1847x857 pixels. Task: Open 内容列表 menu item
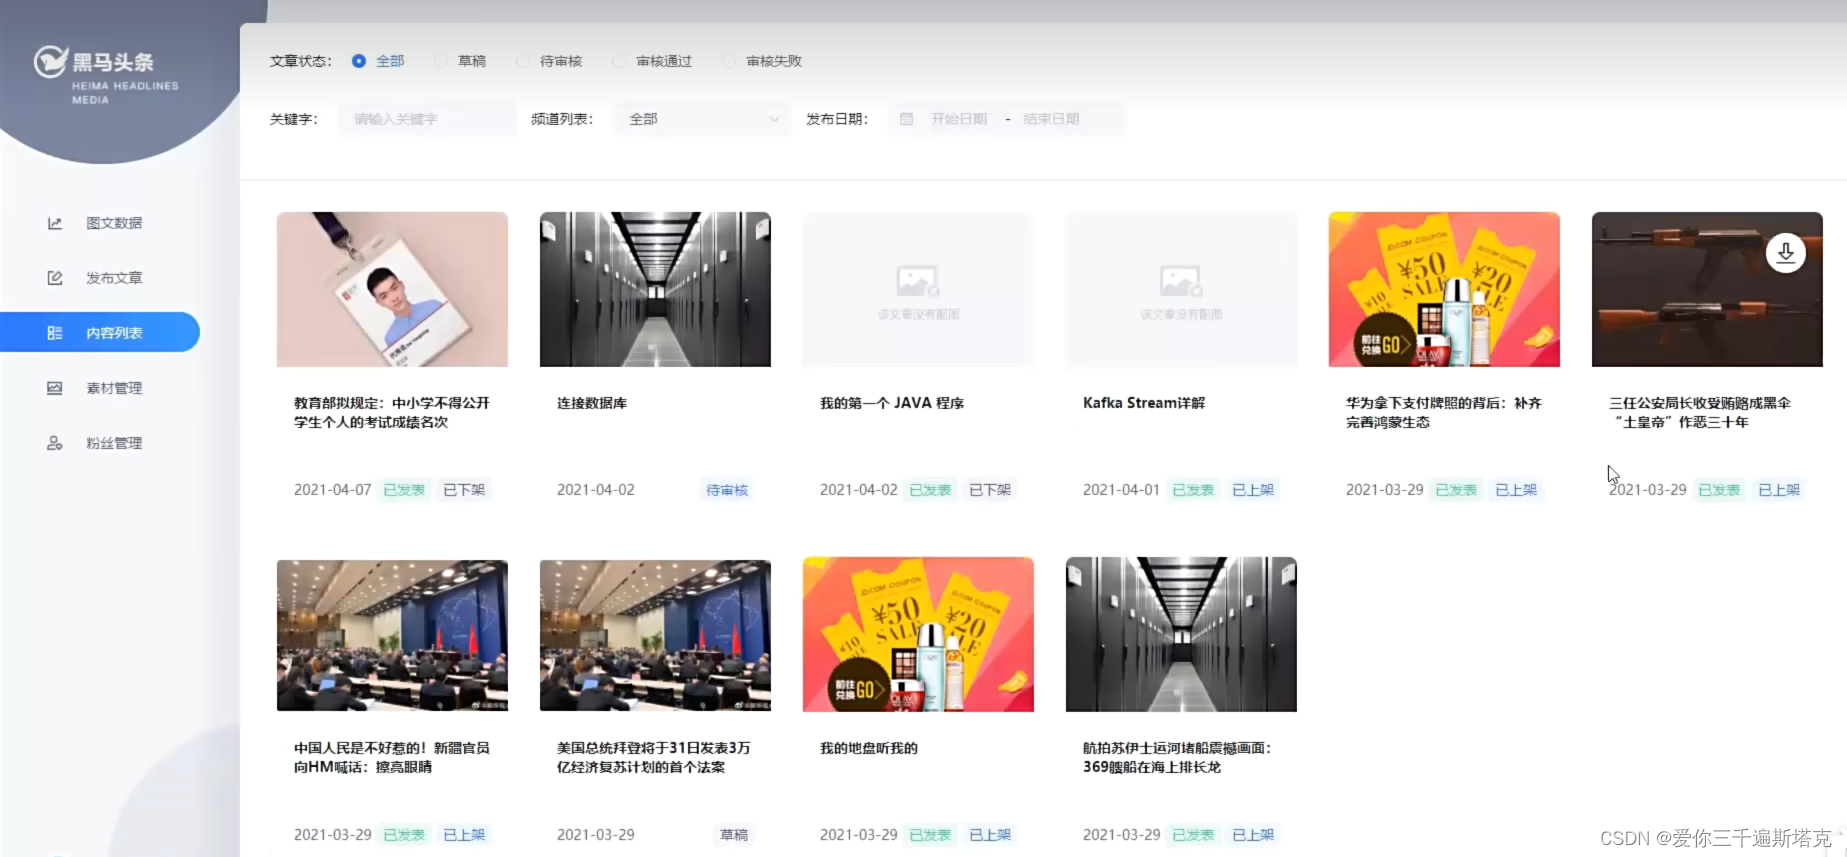click(x=100, y=332)
